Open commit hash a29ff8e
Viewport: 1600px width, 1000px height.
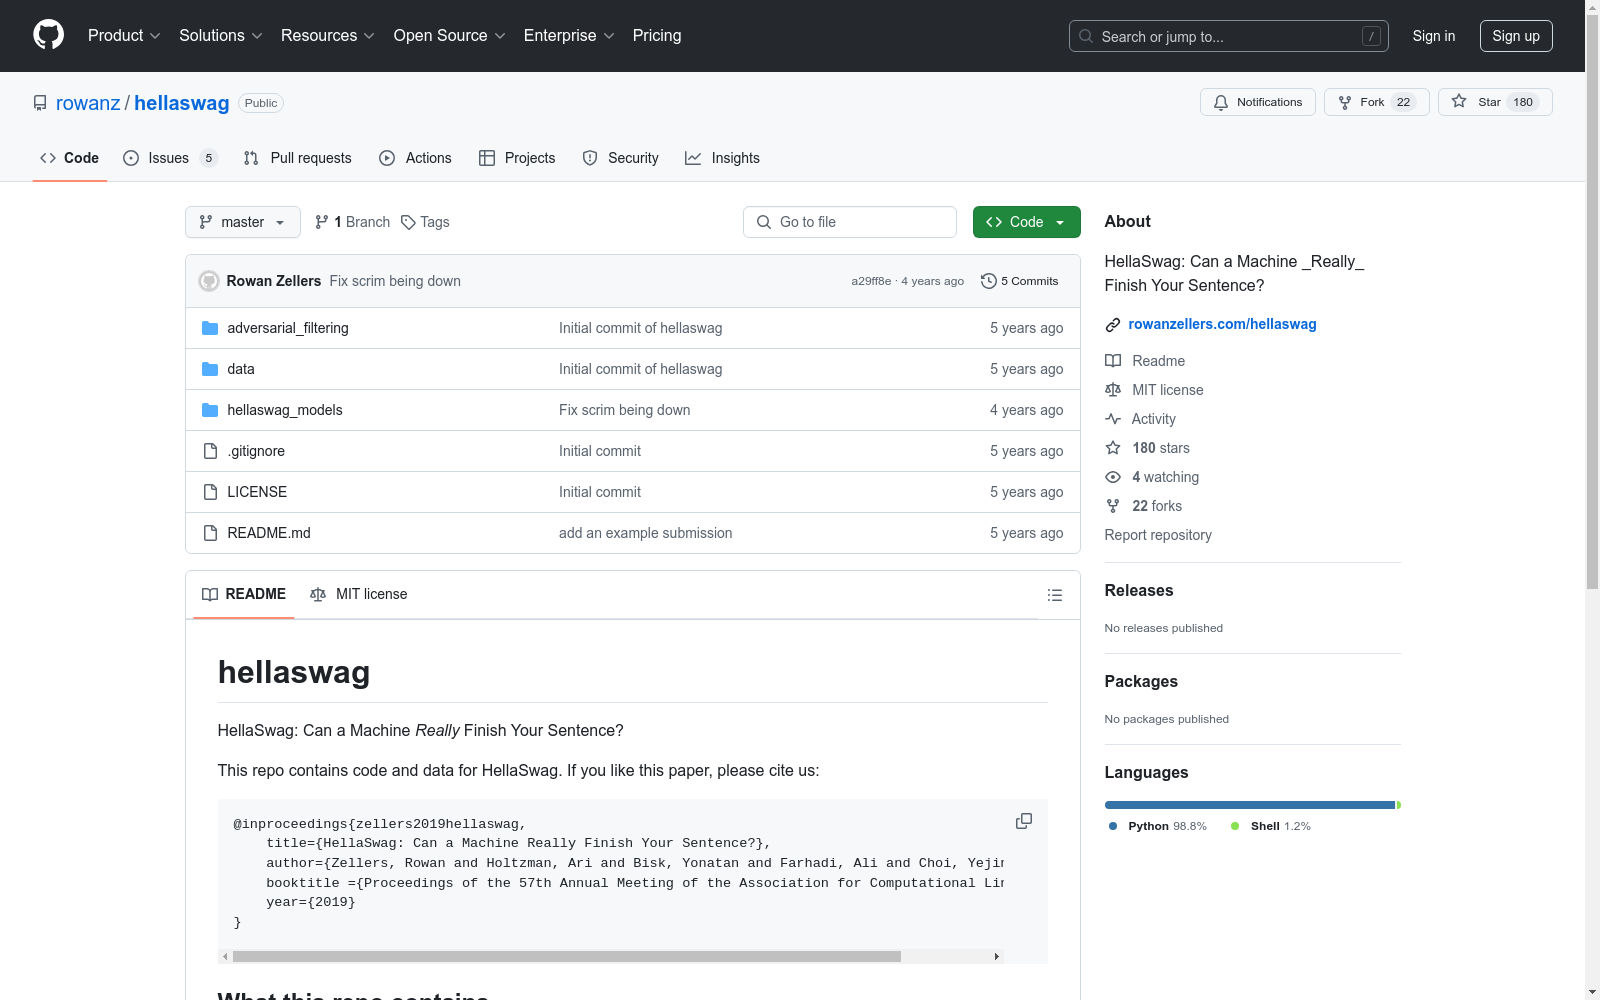[871, 281]
